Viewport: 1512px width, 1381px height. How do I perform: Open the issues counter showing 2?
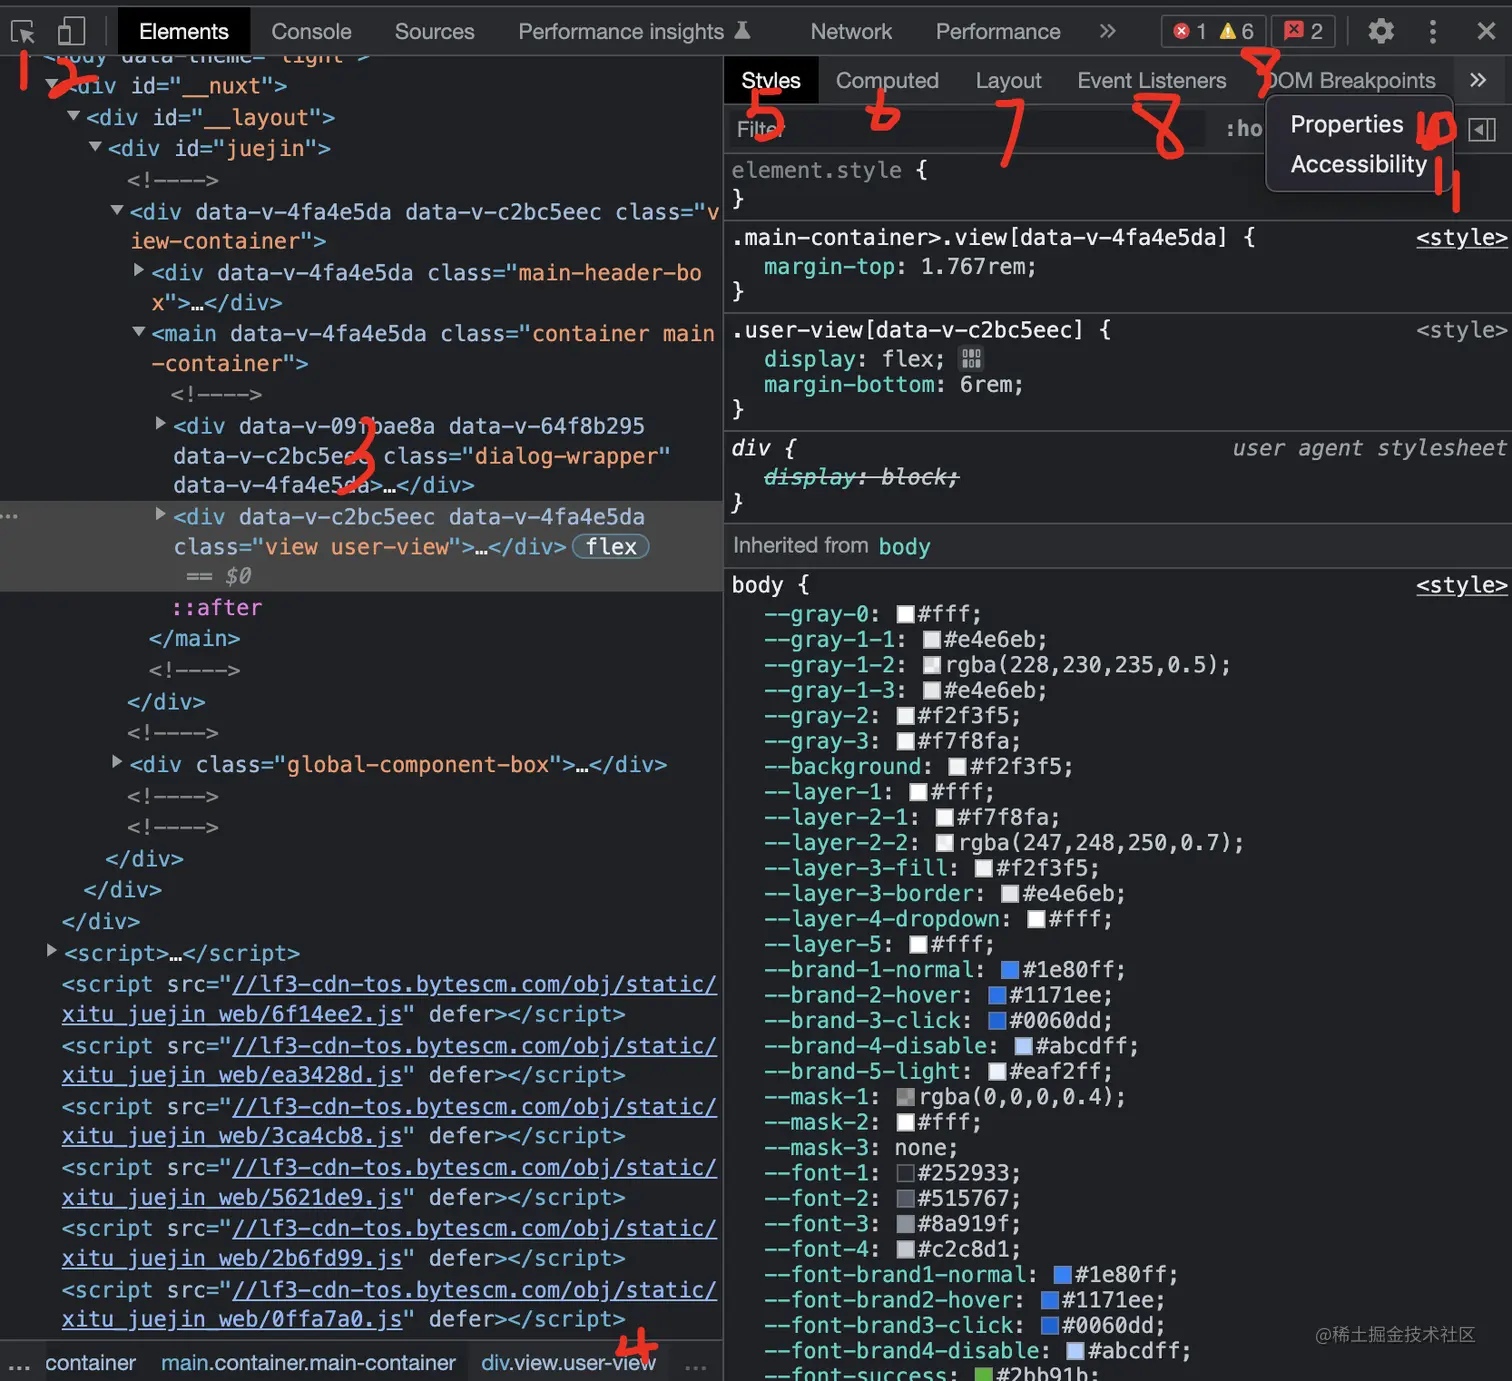[1304, 31]
